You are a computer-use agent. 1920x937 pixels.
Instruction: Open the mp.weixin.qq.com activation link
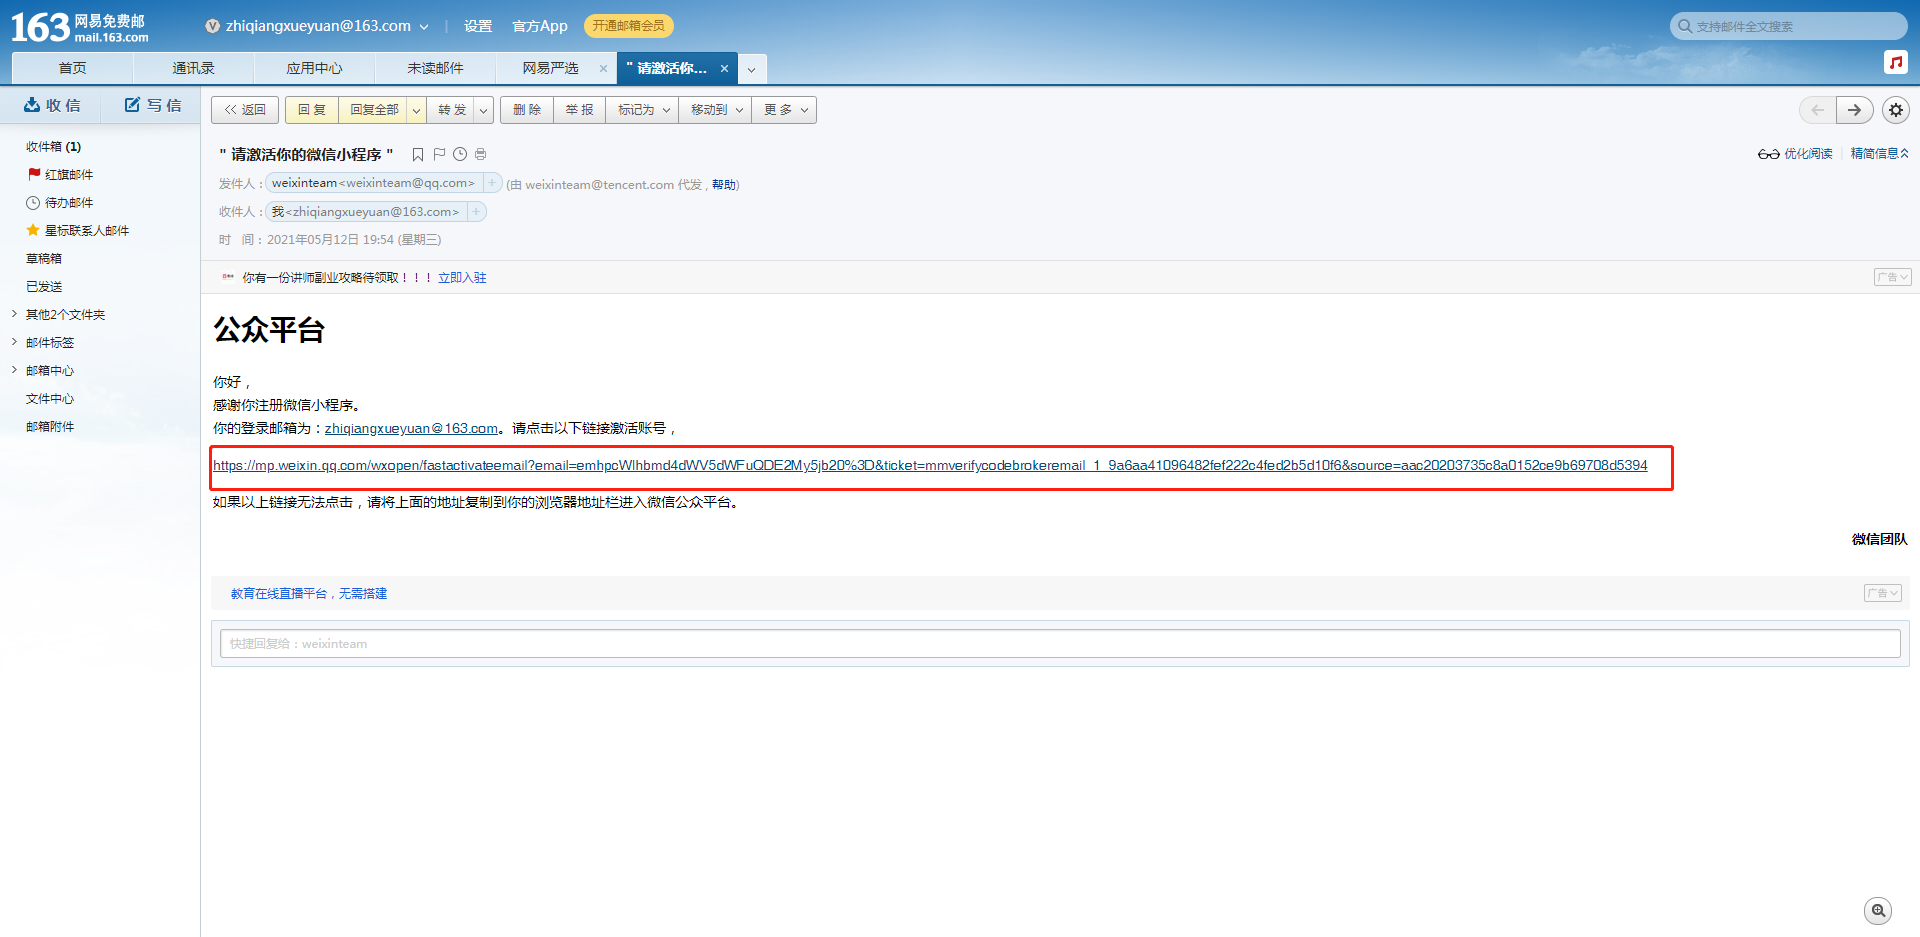pyautogui.click(x=930, y=465)
